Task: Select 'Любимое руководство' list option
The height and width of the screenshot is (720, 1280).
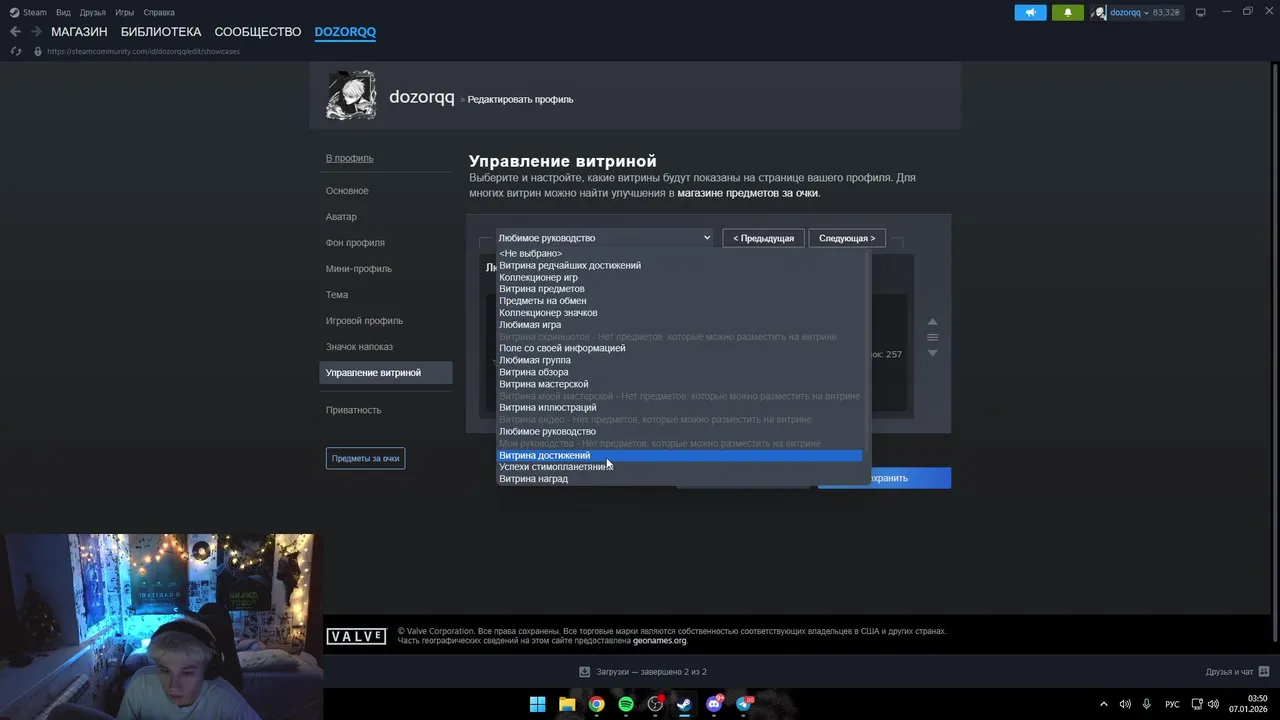Action: tap(681, 432)
